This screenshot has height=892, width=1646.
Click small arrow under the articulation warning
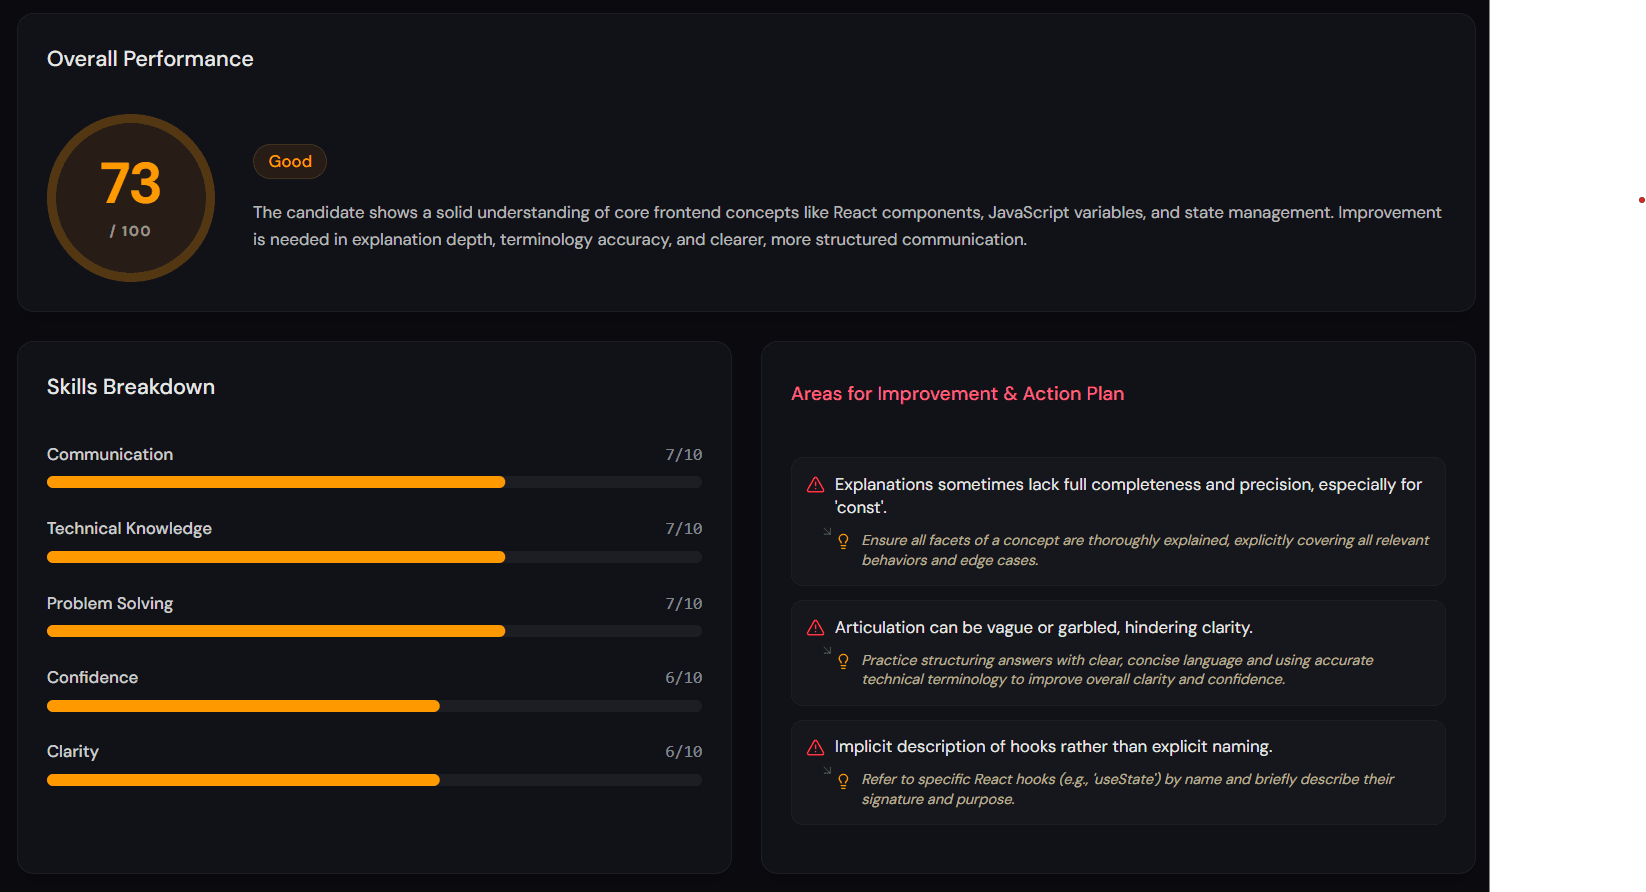(x=827, y=651)
